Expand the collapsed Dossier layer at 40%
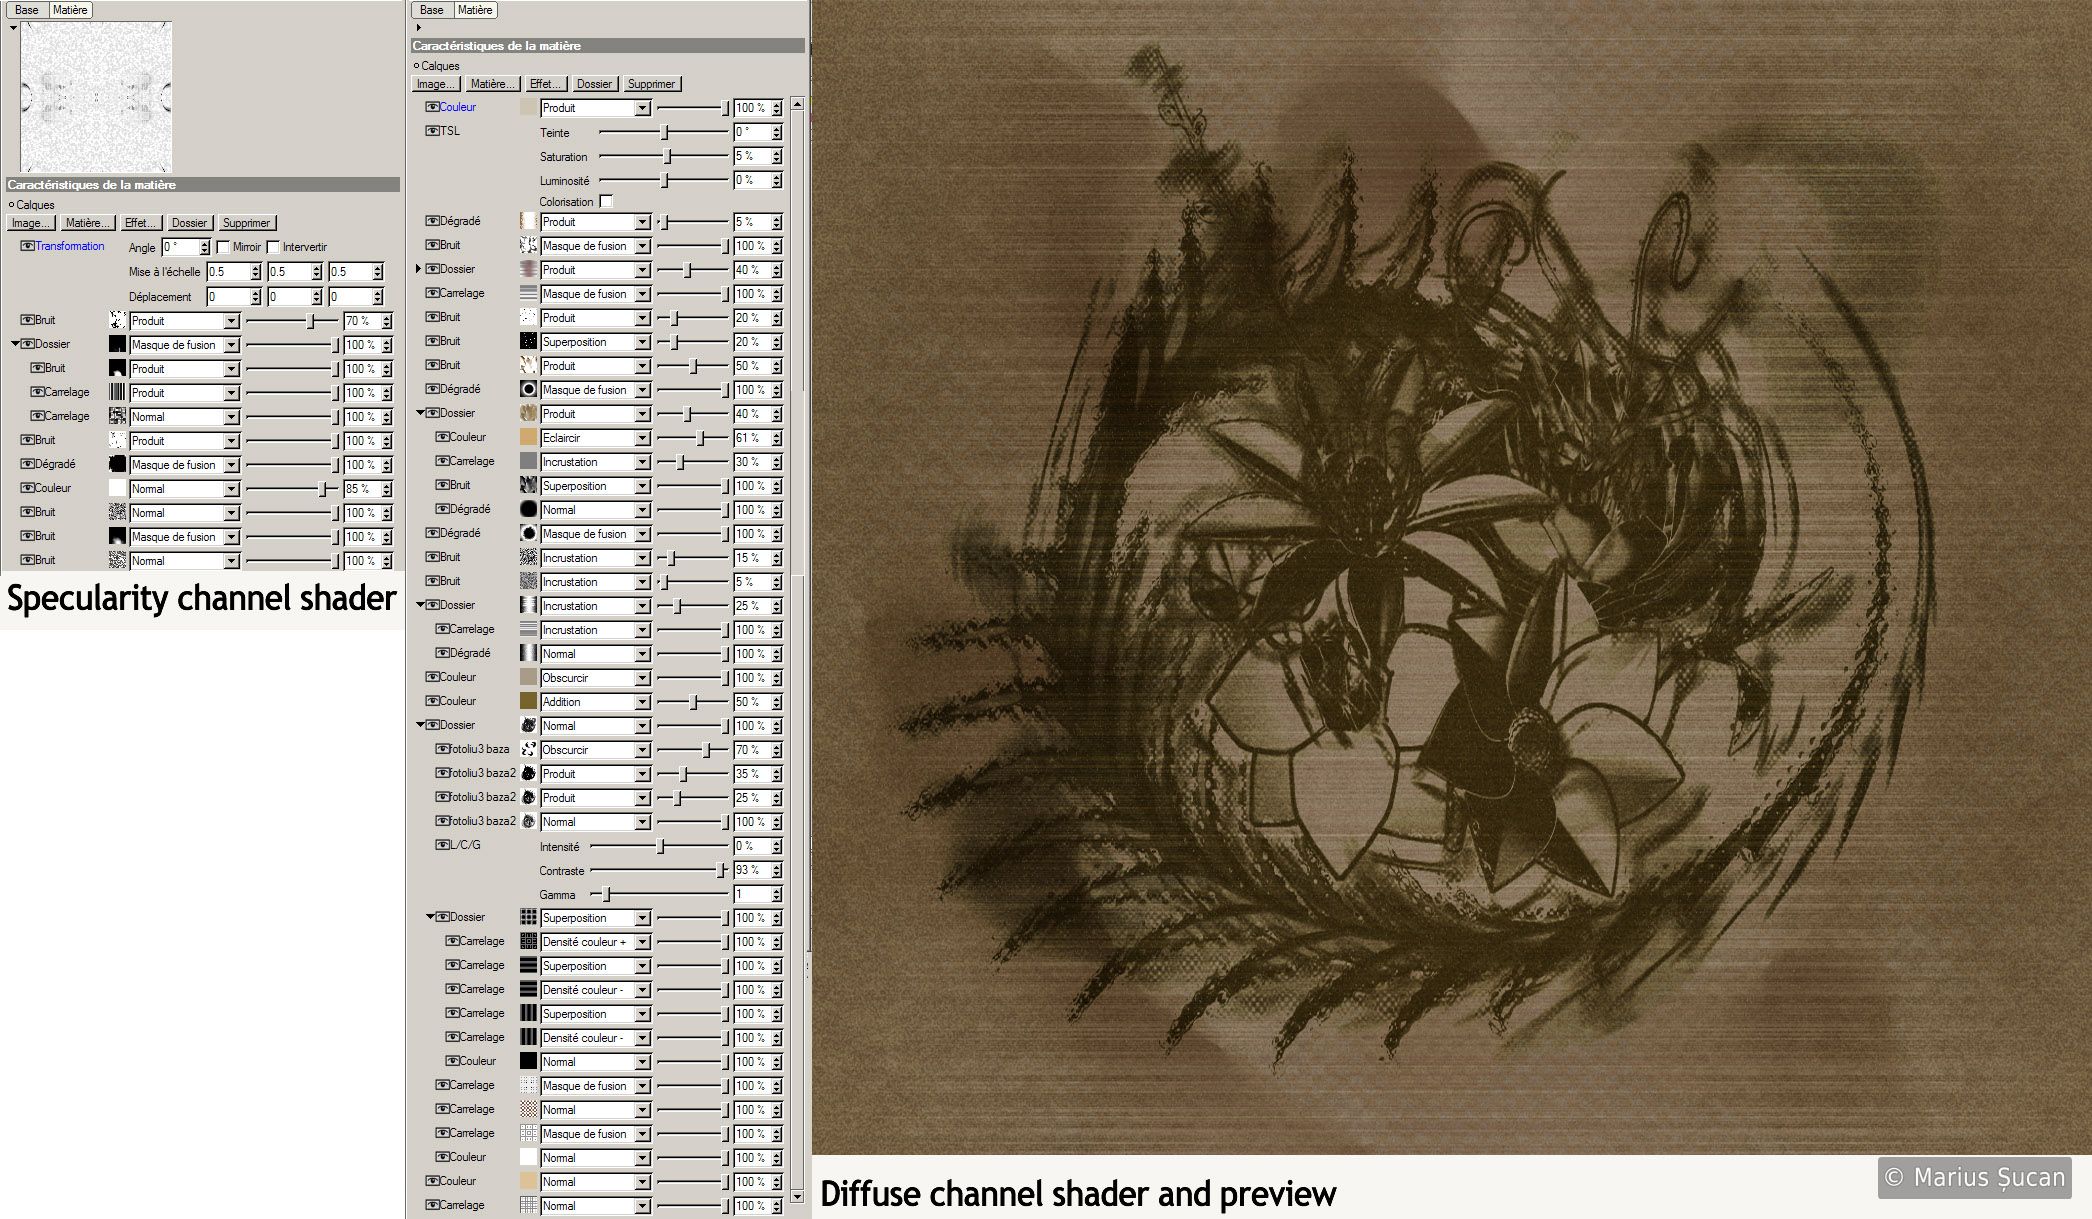This screenshot has width=2092, height=1219. (x=419, y=269)
